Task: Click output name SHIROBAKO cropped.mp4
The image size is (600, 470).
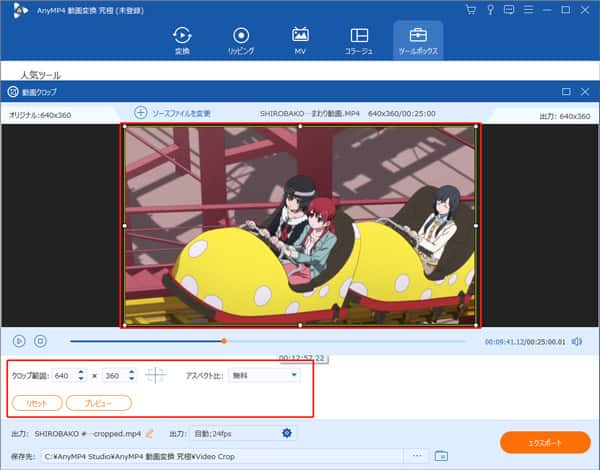Action: click(88, 434)
